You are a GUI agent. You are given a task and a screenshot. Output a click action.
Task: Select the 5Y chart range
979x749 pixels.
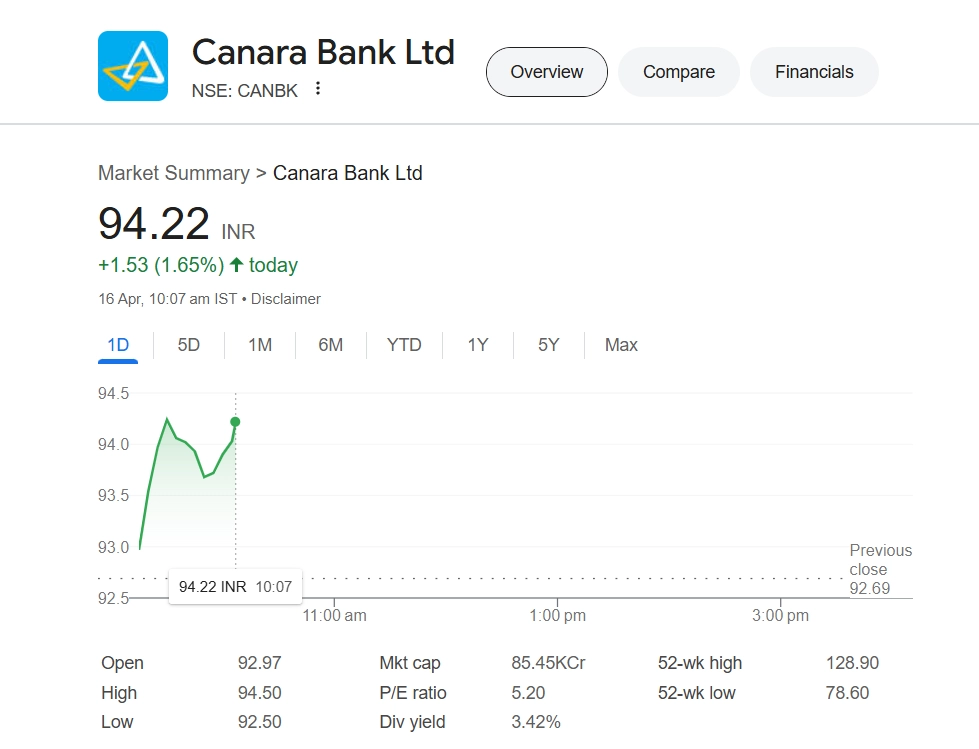coord(548,345)
